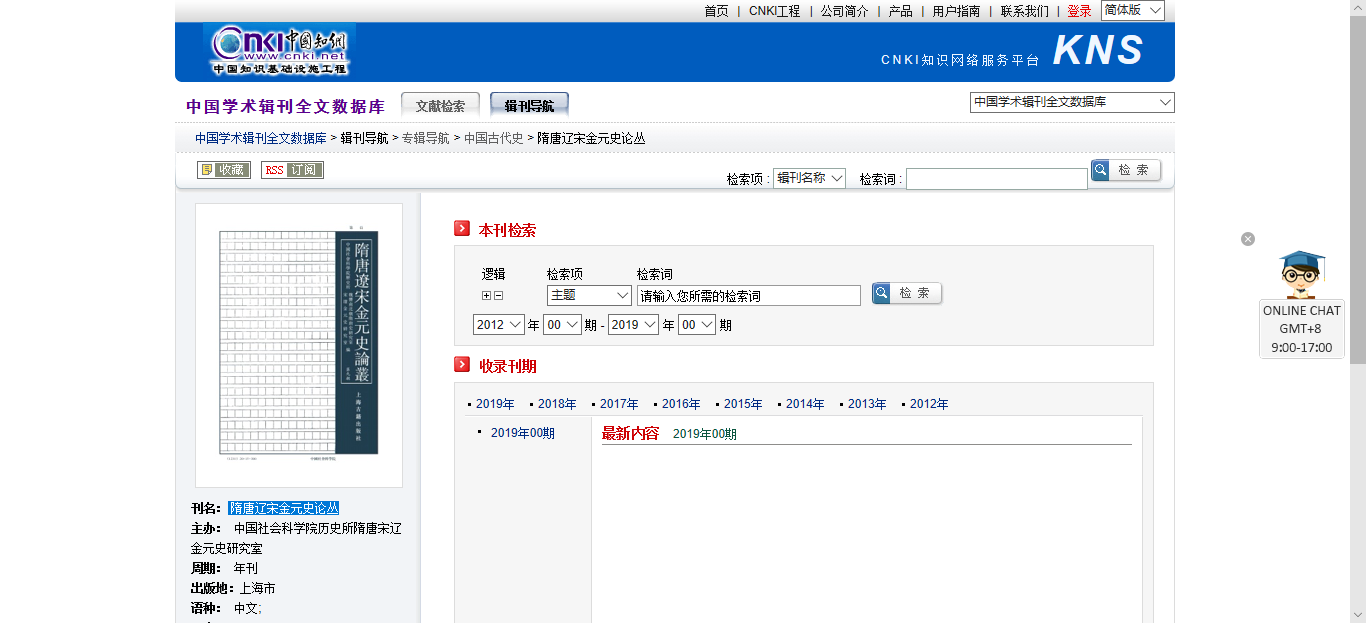Open the end issue 00 dropdown

[697, 324]
